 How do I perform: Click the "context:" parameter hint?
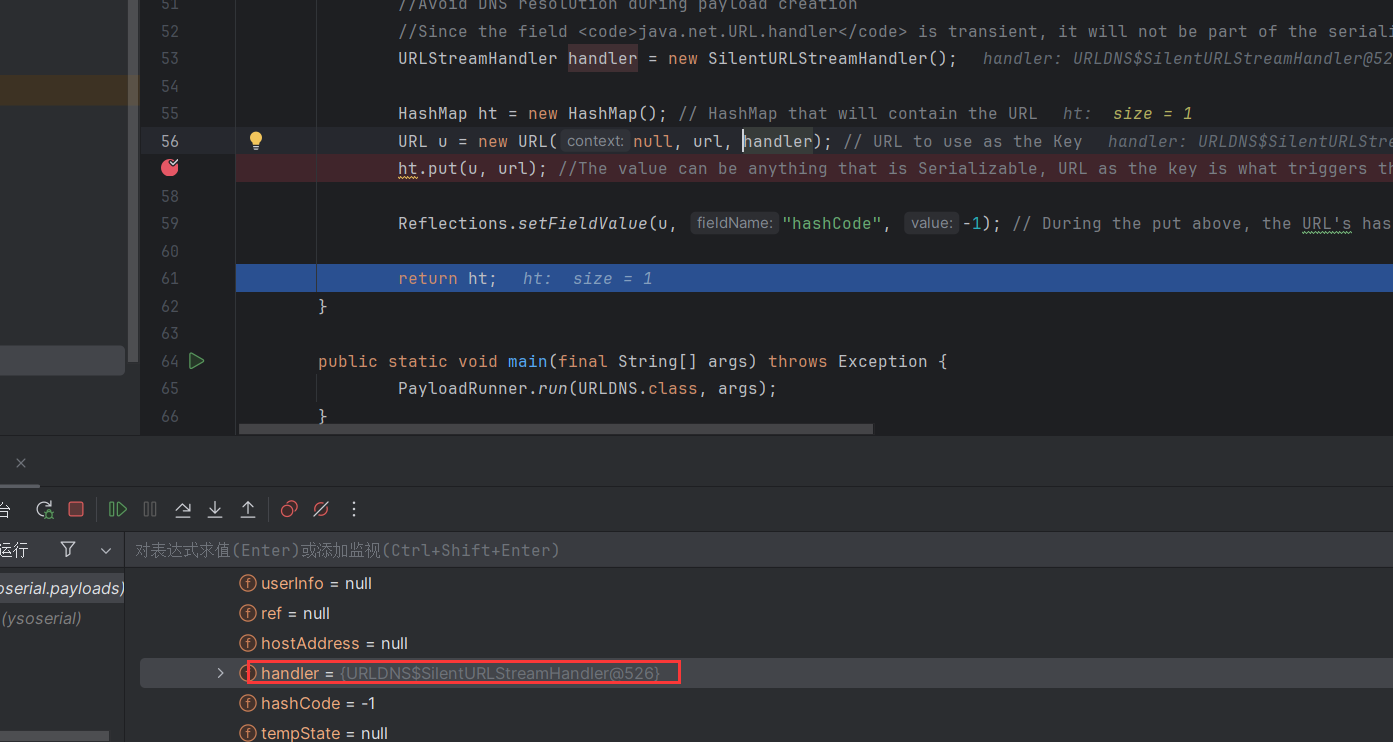[x=595, y=141]
